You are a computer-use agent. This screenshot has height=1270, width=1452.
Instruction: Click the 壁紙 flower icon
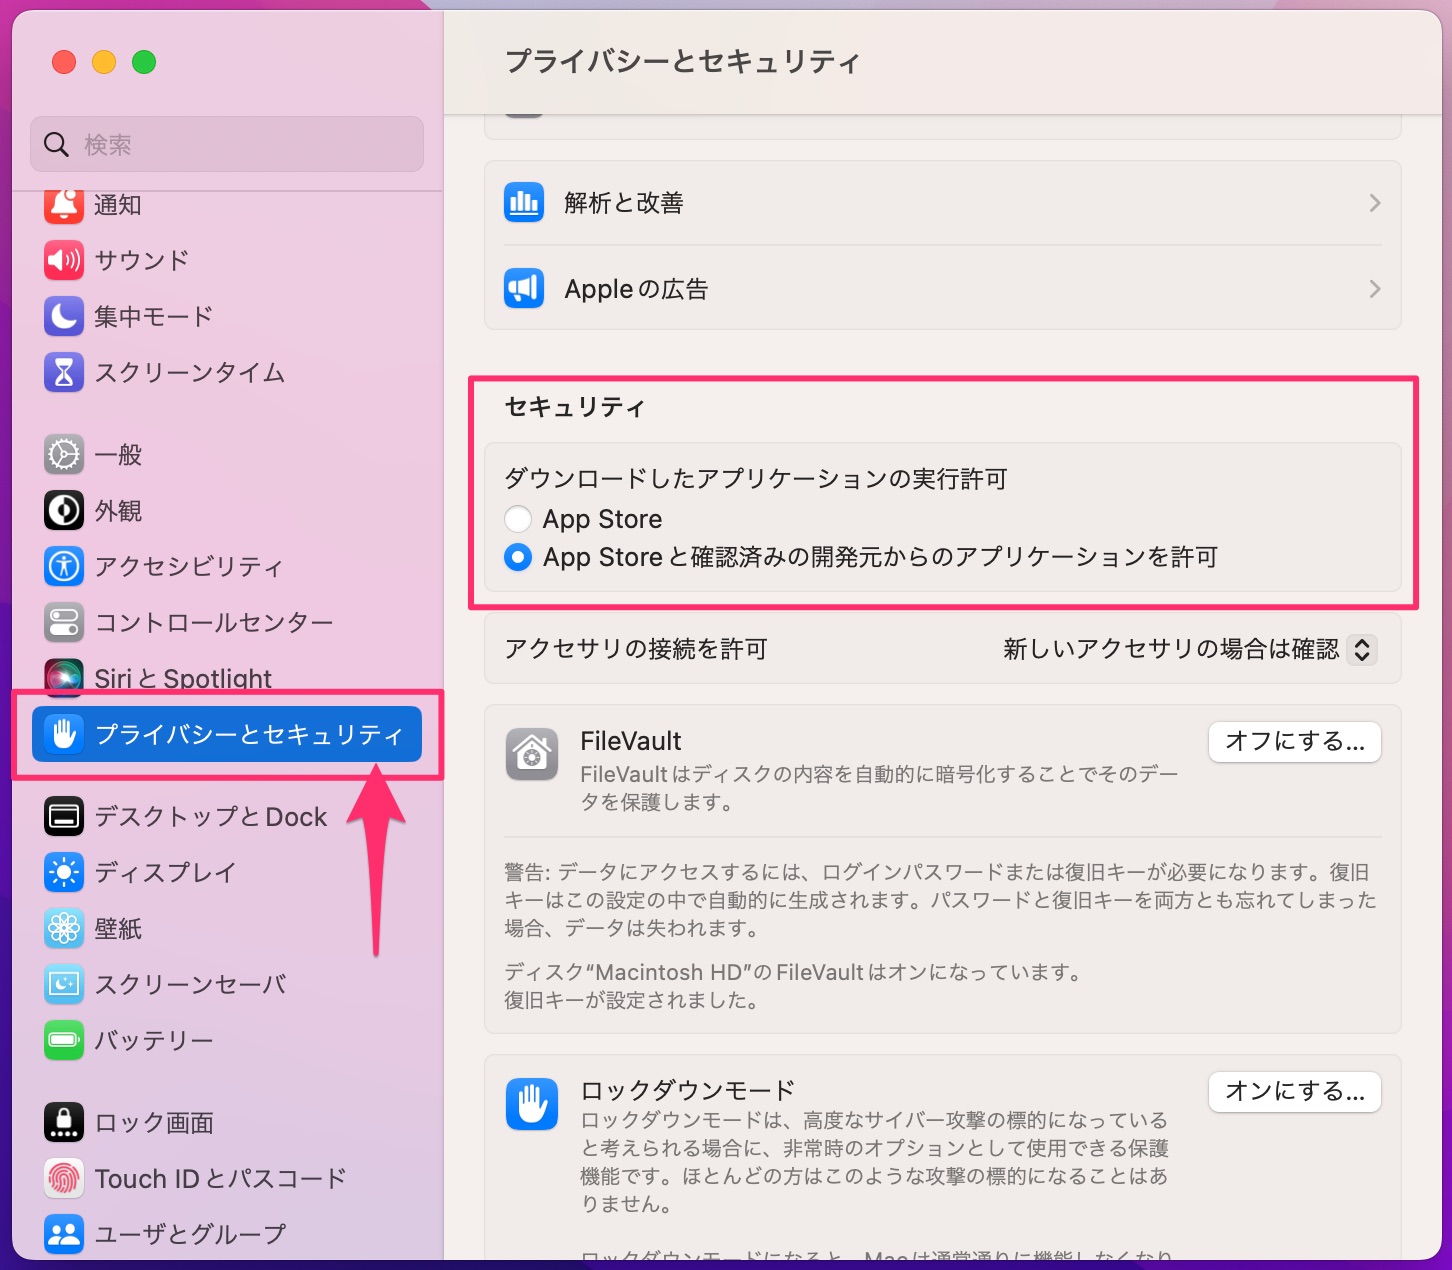64,928
